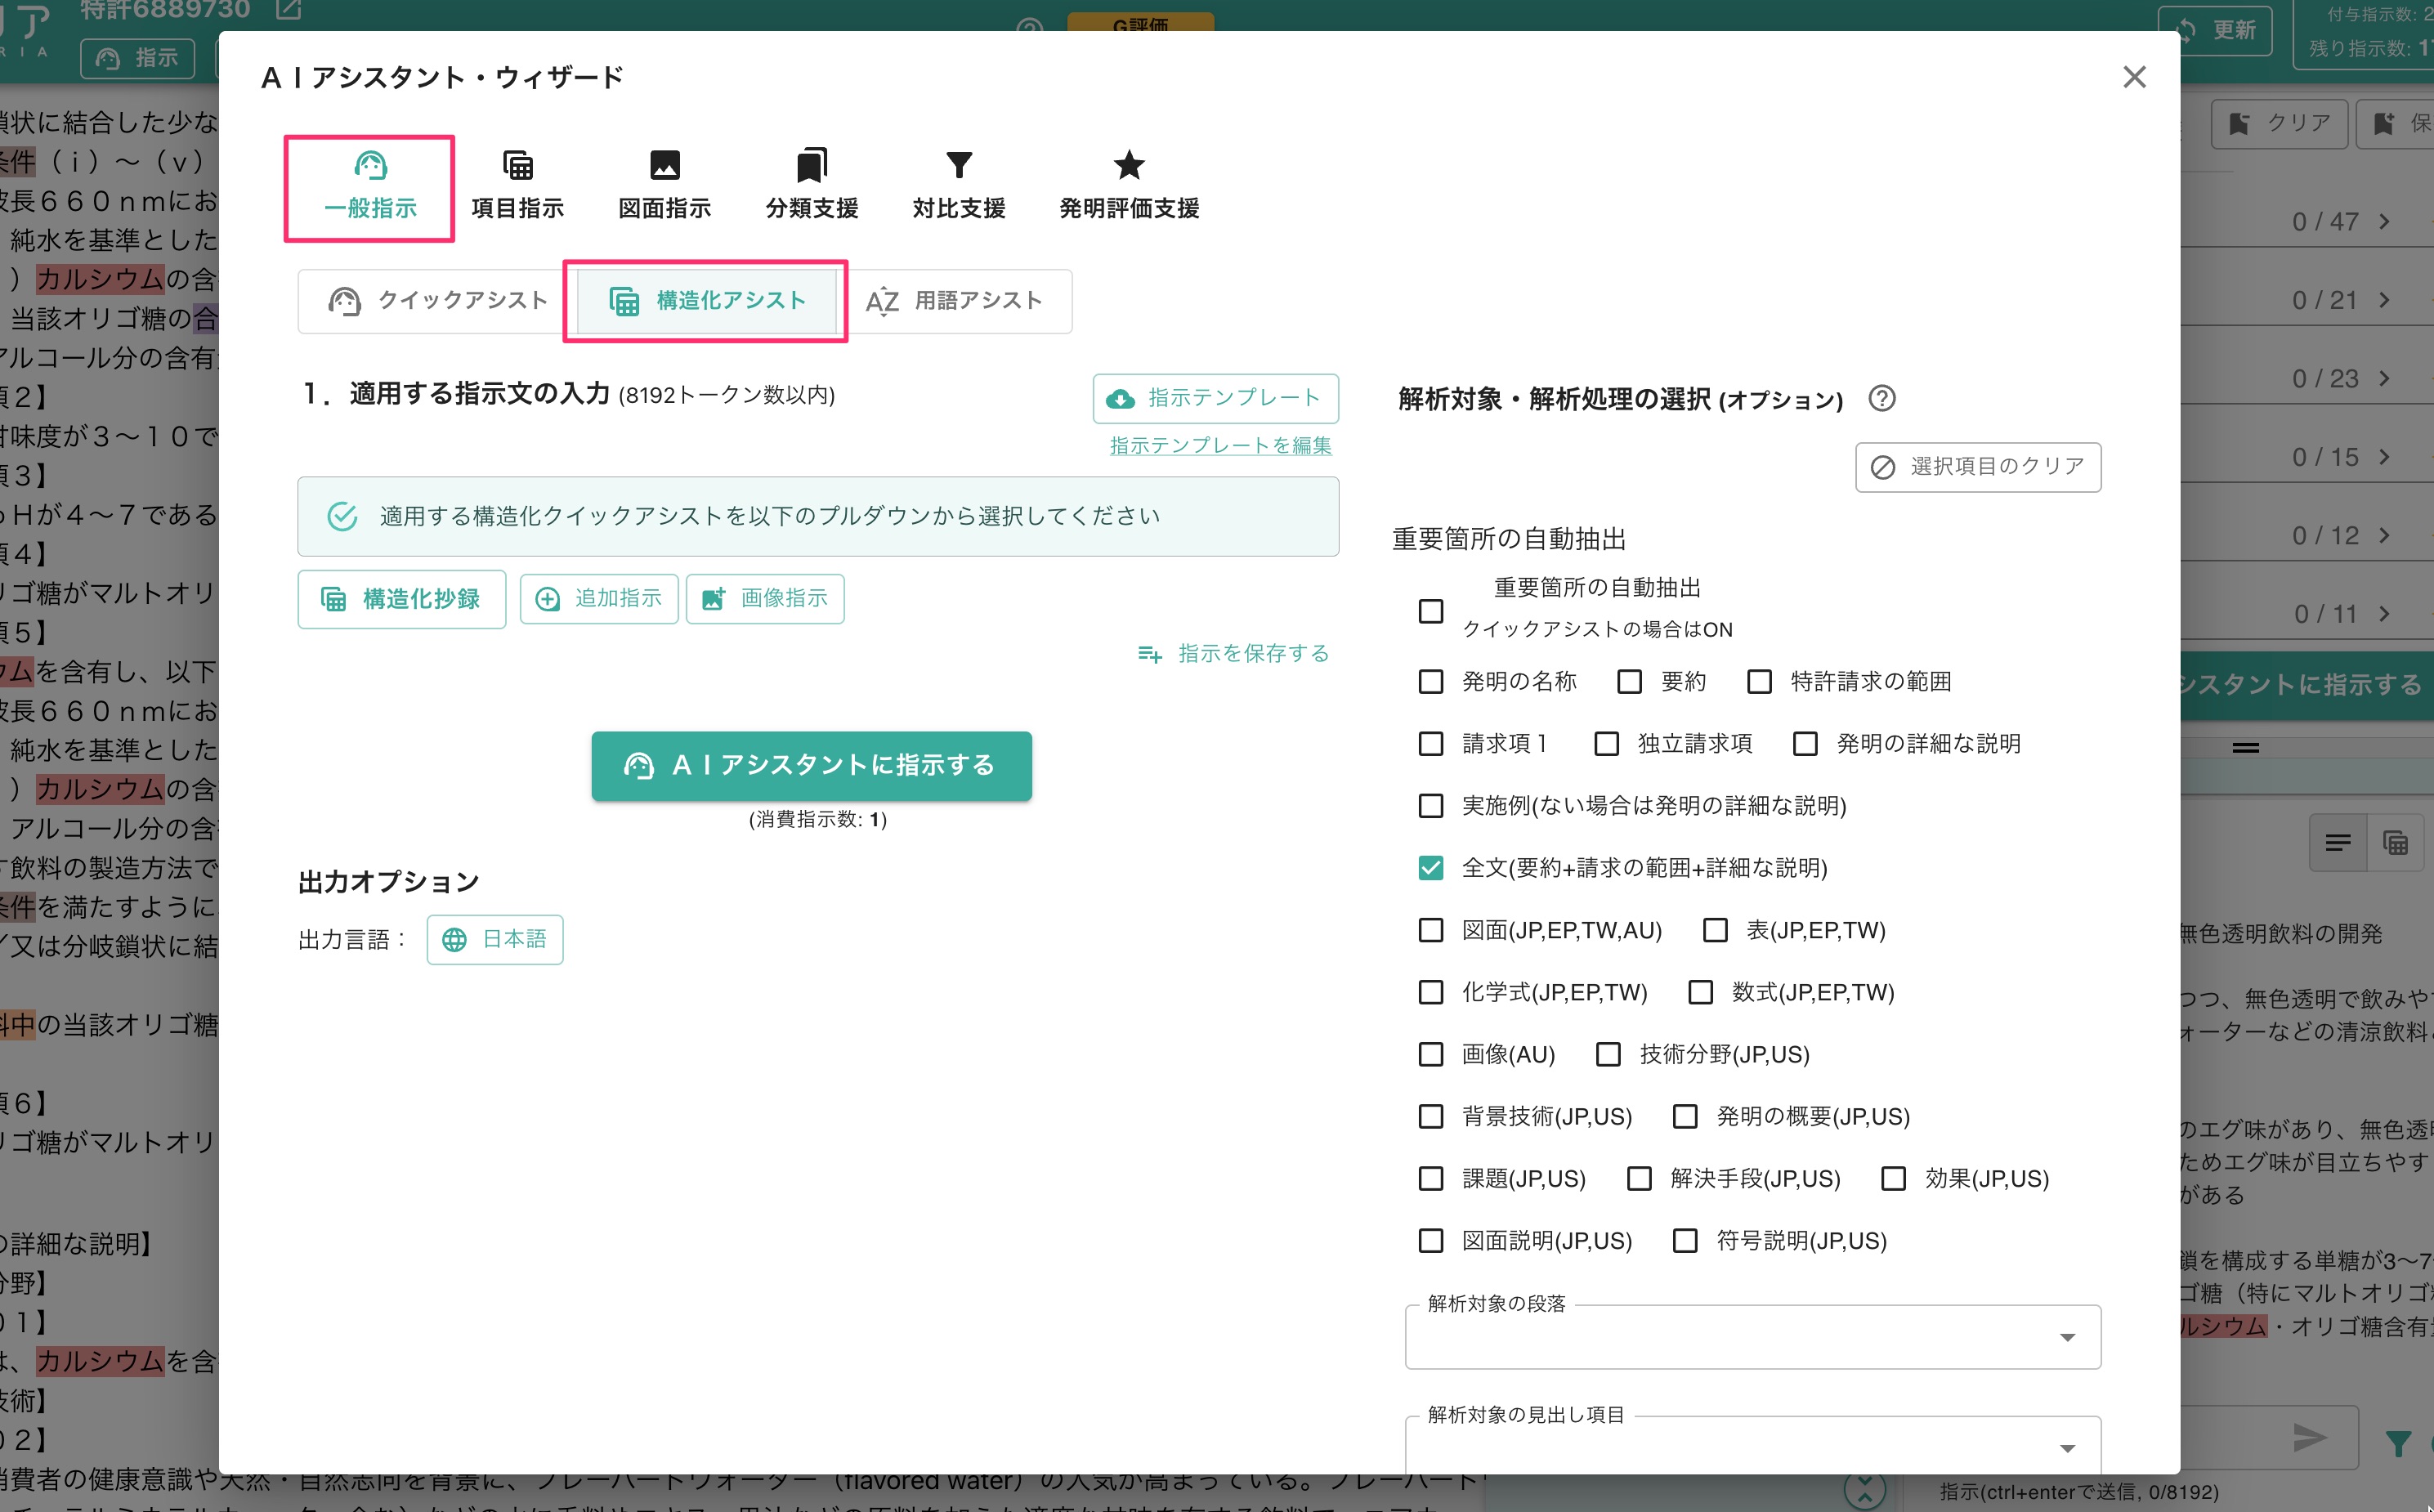Viewport: 2434px width, 1512px height.
Task: Click the cloud icon on 指示テンプレート button
Action: tap(1121, 399)
